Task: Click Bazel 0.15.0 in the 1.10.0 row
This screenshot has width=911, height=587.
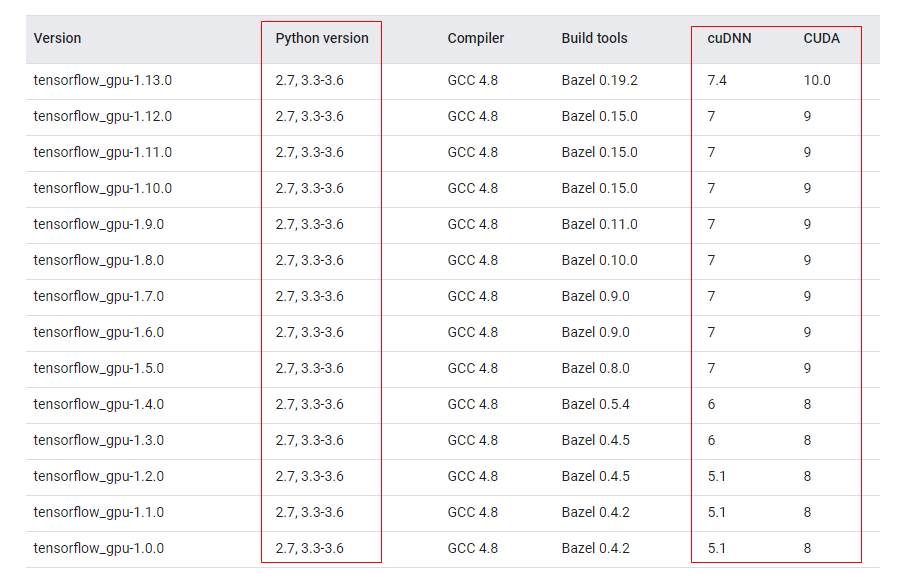Action: point(600,188)
